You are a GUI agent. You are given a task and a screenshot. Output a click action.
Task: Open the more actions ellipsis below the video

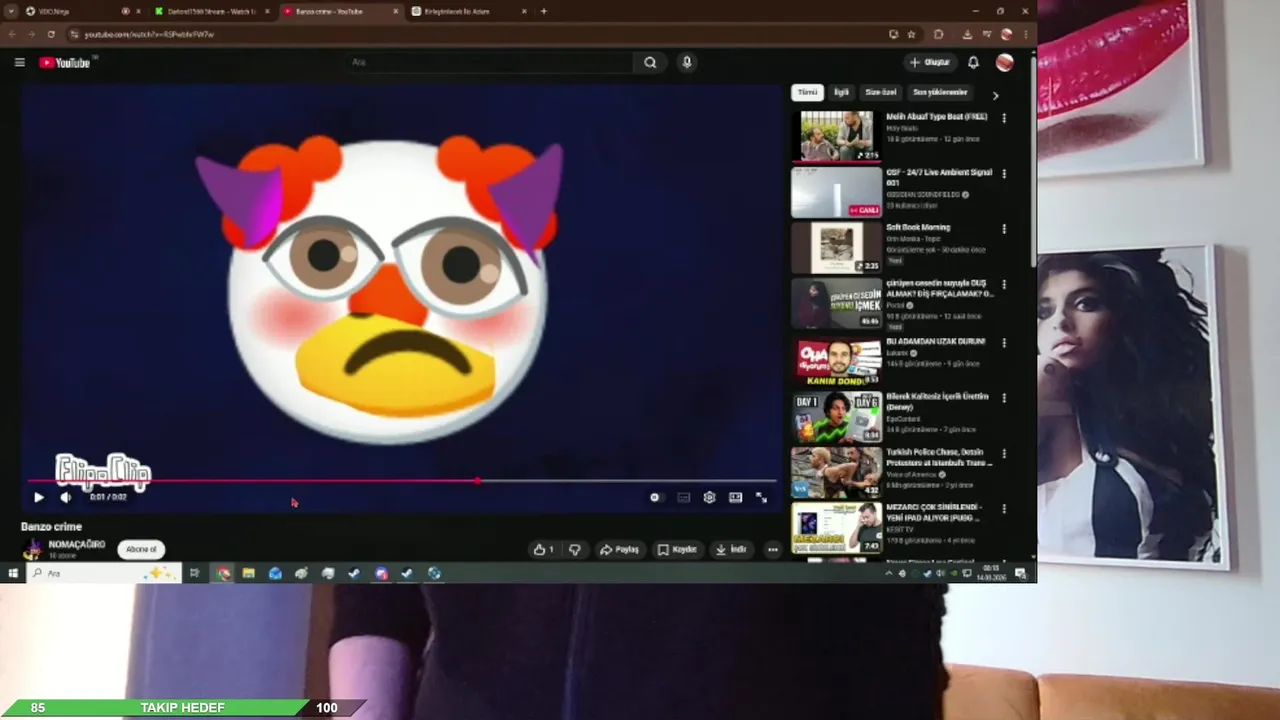772,549
